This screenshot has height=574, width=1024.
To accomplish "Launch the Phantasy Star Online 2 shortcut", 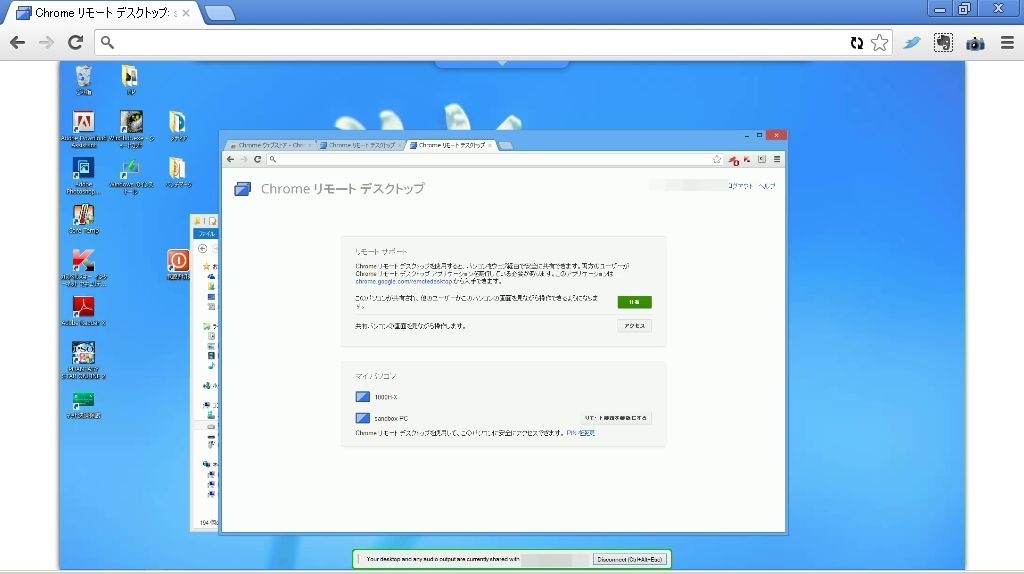I will pos(84,360).
